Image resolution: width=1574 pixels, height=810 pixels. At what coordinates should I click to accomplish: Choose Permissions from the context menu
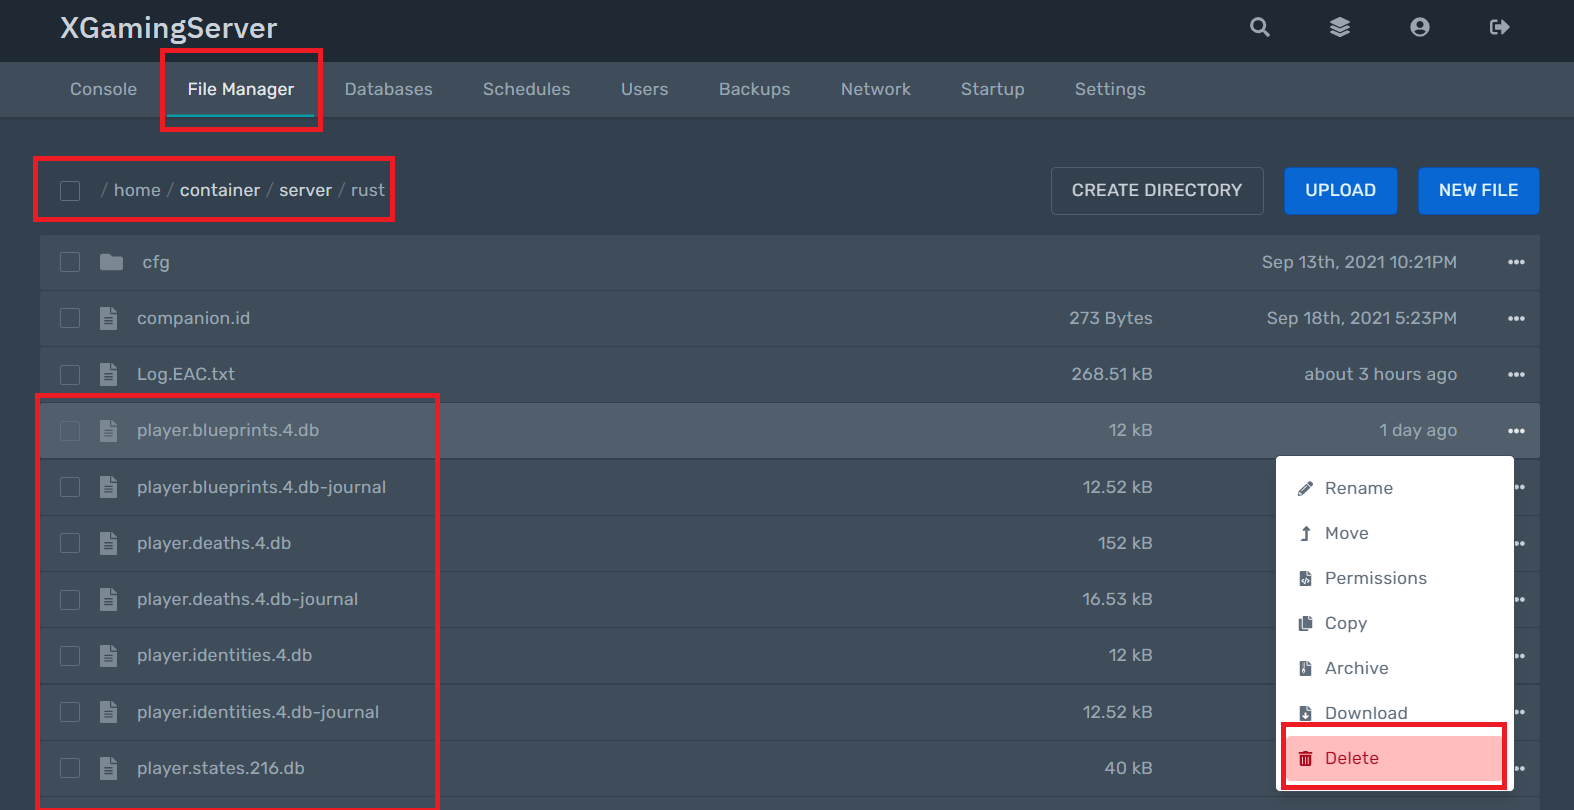[x=1395, y=578]
